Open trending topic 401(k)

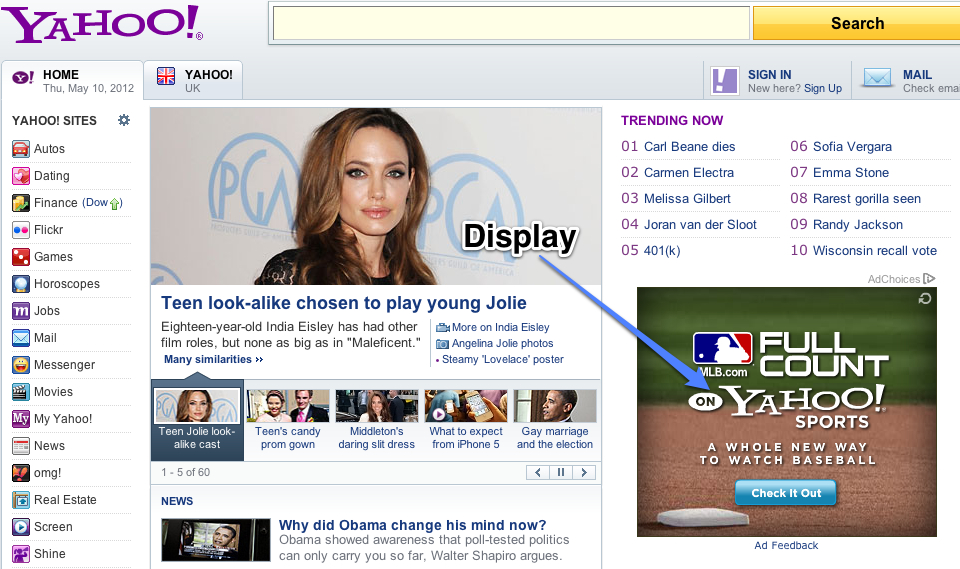(x=662, y=251)
